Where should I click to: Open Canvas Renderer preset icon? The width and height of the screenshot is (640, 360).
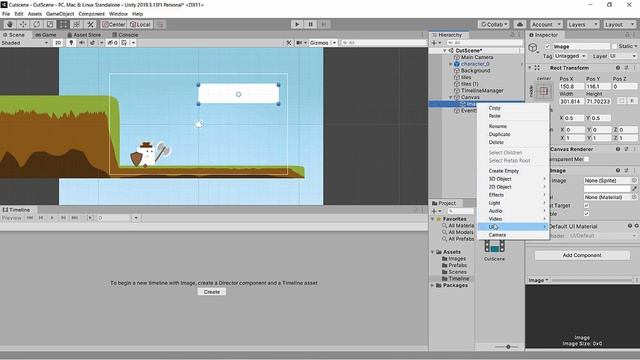click(x=626, y=149)
